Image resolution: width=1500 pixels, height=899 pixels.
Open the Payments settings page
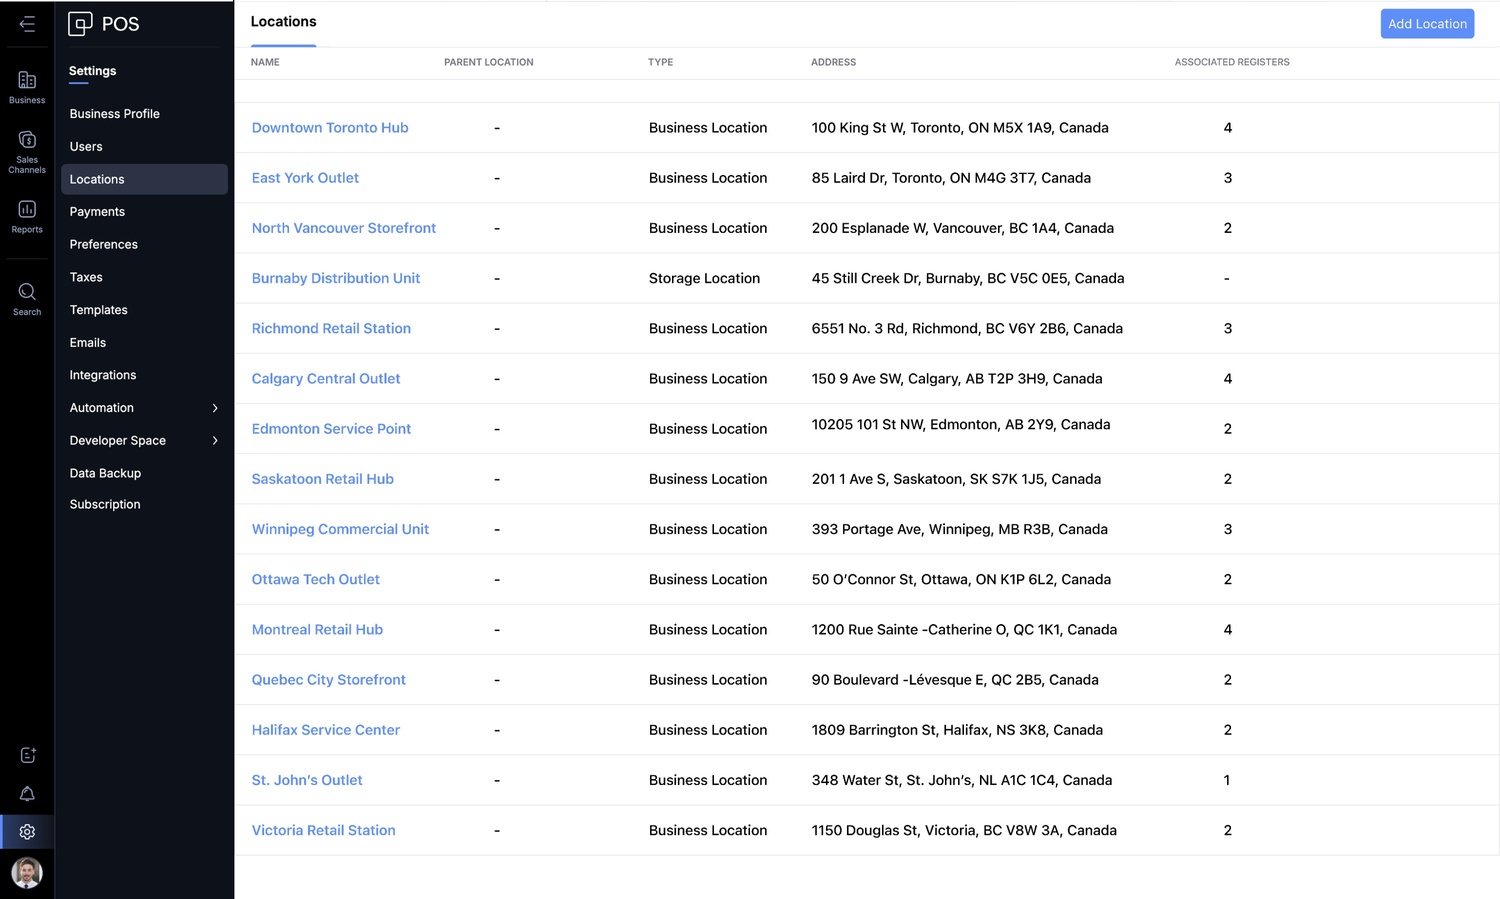pos(97,212)
